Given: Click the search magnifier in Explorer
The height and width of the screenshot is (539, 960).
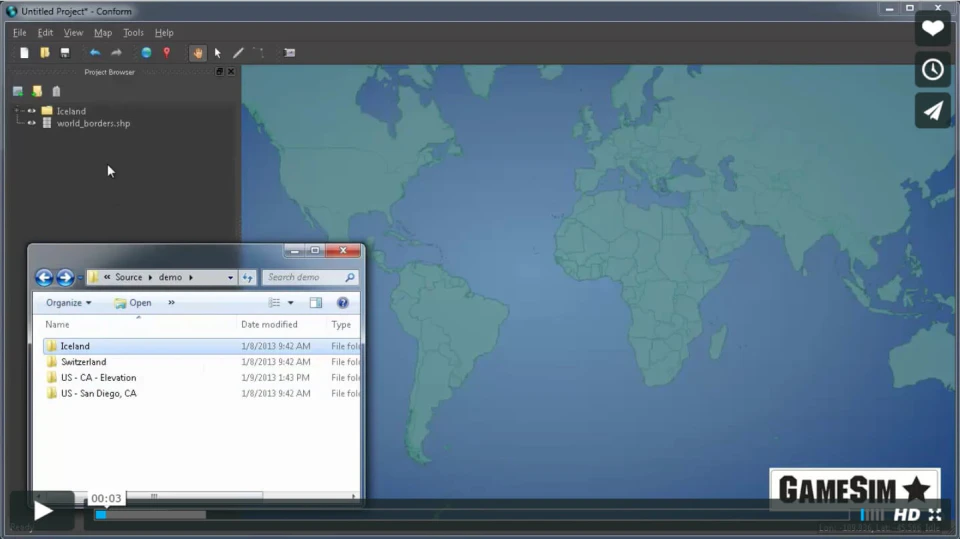Looking at the screenshot, I should point(350,277).
